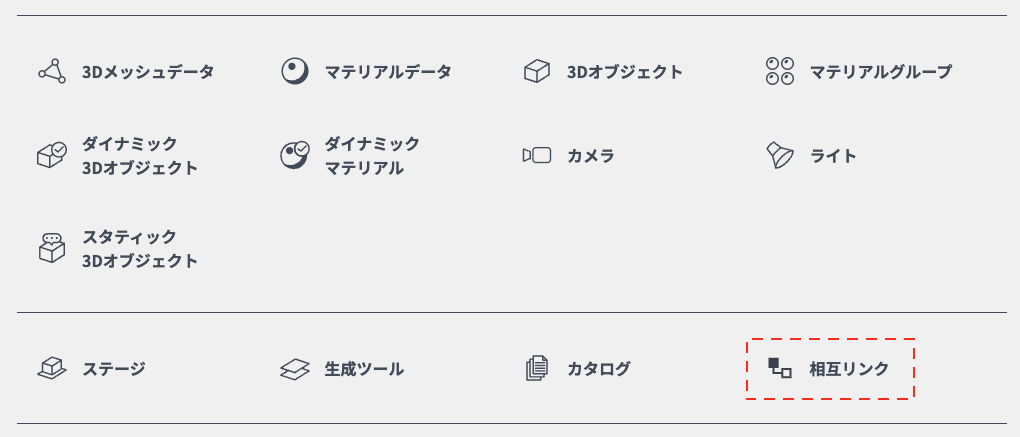Screen dimensions: 1020x437
Task: Click the 3Dオブジェクト cube icon
Action: pos(537,72)
